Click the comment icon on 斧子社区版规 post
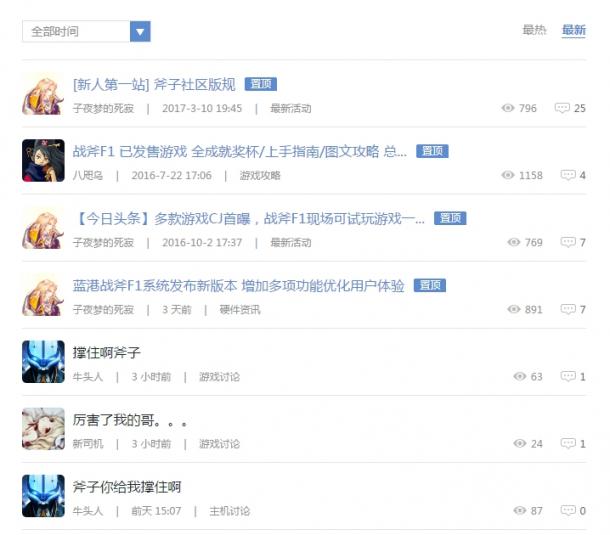The image size is (610, 535). 562,108
